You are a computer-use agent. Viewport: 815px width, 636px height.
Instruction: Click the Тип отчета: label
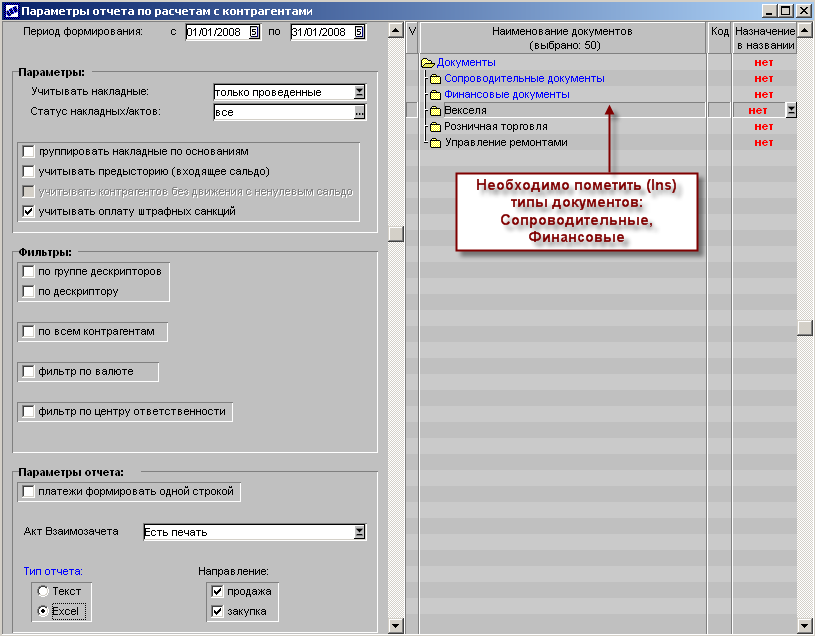(x=53, y=572)
